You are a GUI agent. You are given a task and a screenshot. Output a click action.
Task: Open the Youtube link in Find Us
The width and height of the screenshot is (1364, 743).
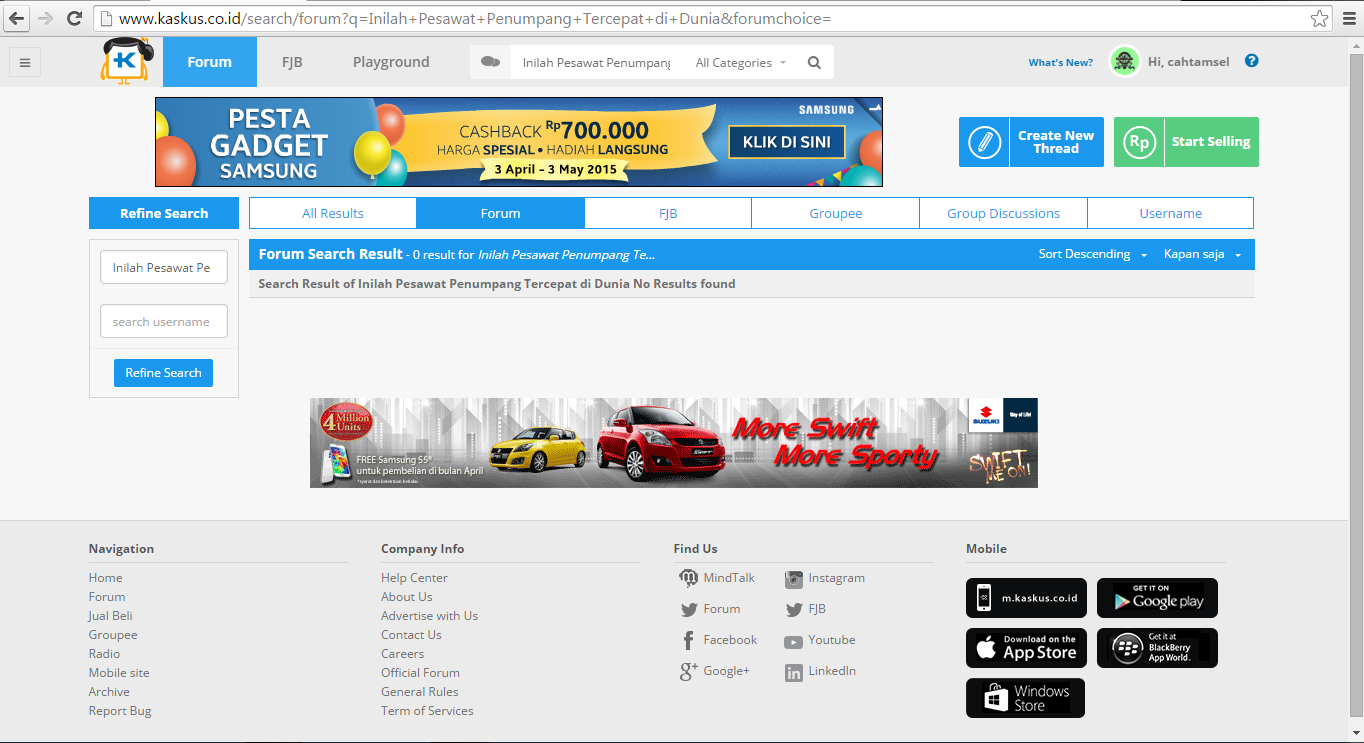pos(820,640)
